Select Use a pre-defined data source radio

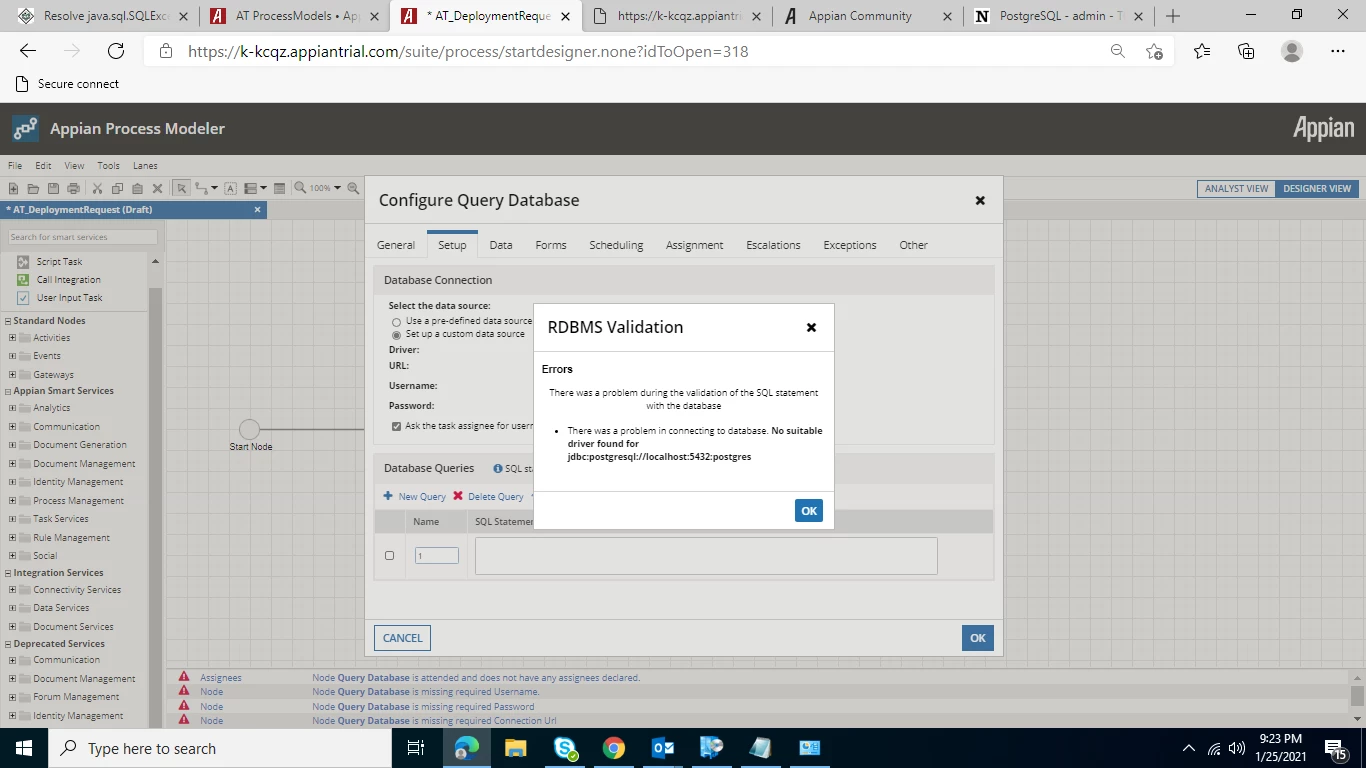396,322
